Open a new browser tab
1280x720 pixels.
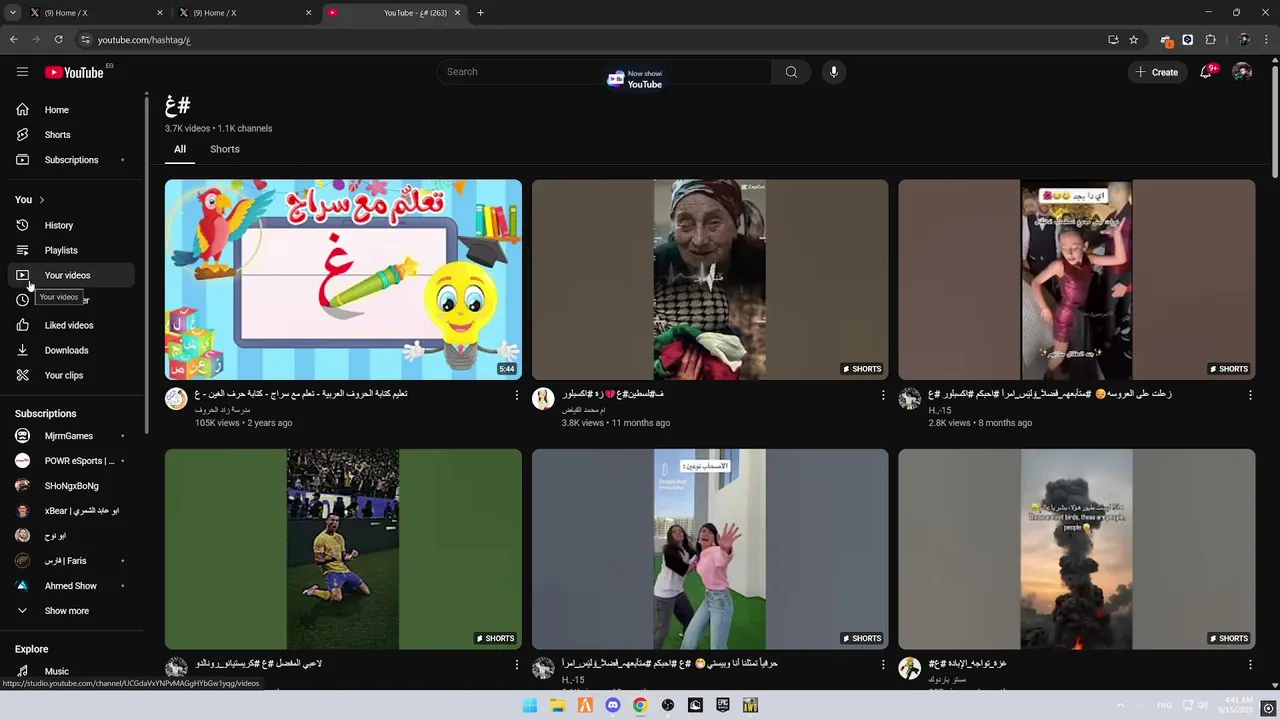480,13
